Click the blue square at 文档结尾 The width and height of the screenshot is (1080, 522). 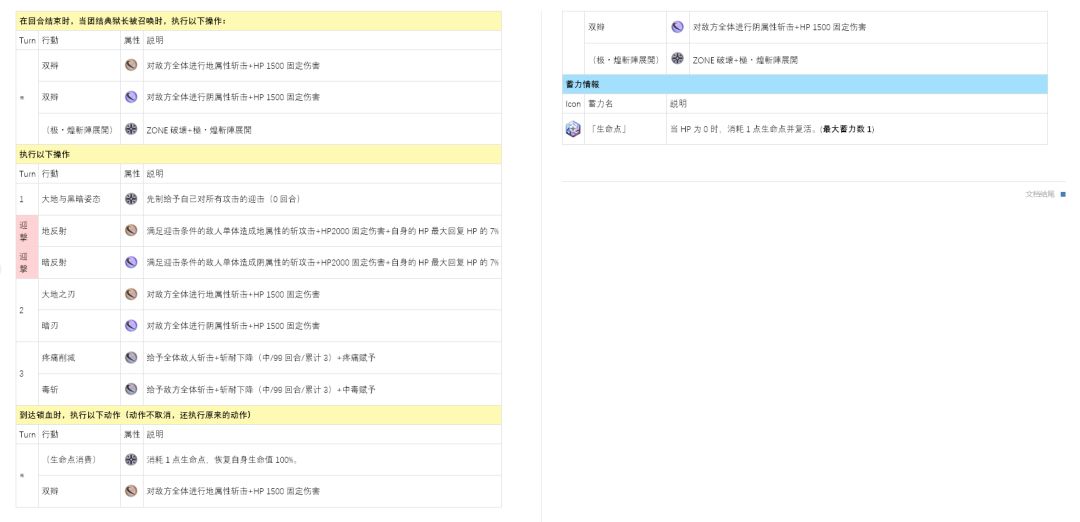[1063, 194]
